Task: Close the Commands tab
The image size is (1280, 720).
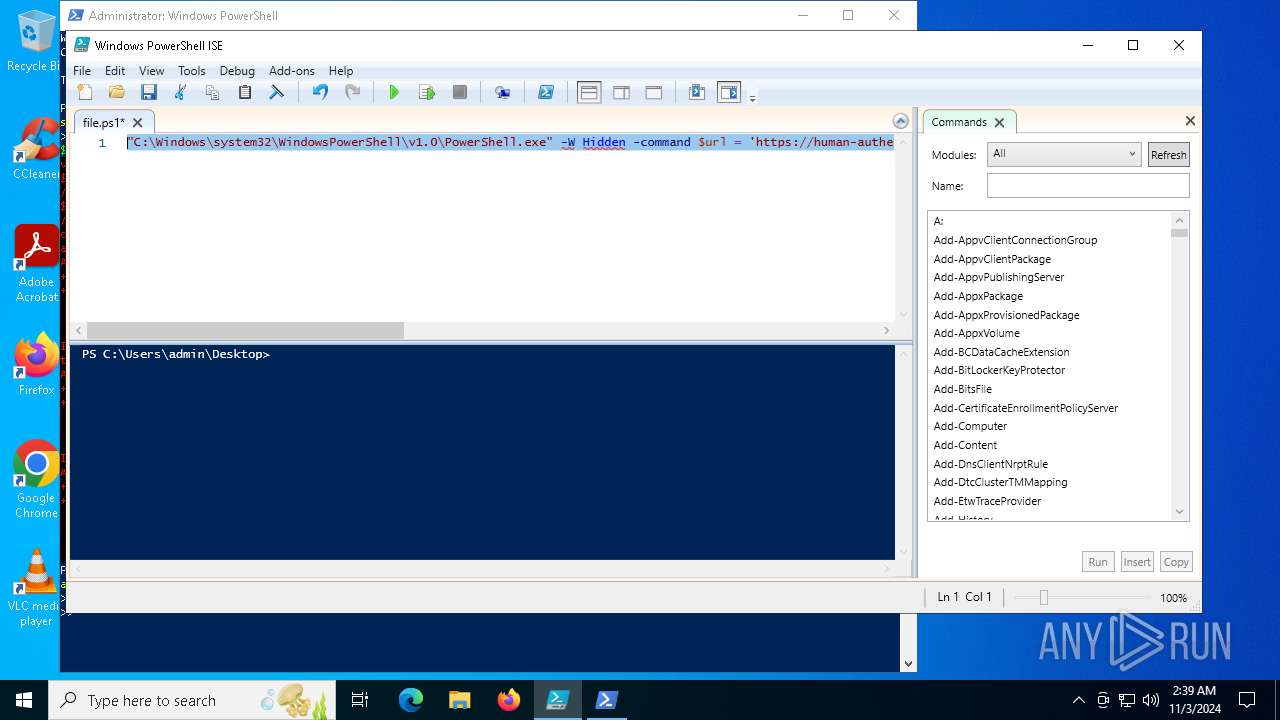Action: (x=999, y=123)
